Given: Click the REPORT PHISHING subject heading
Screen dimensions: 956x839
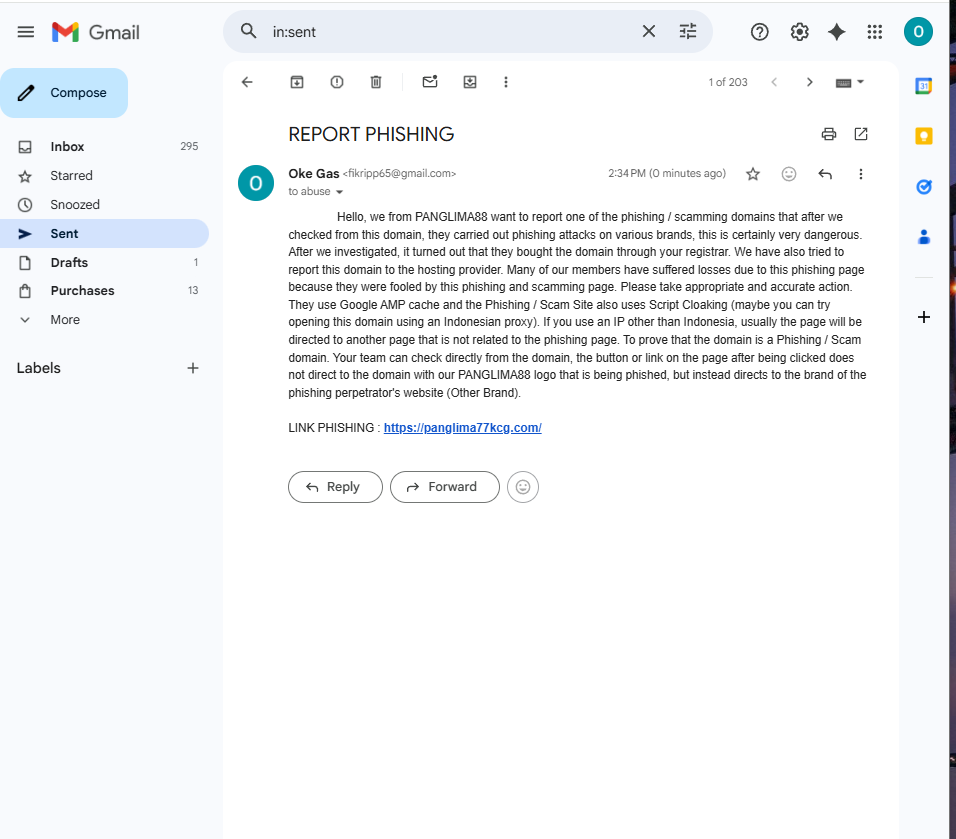Looking at the screenshot, I should pyautogui.click(x=371, y=134).
